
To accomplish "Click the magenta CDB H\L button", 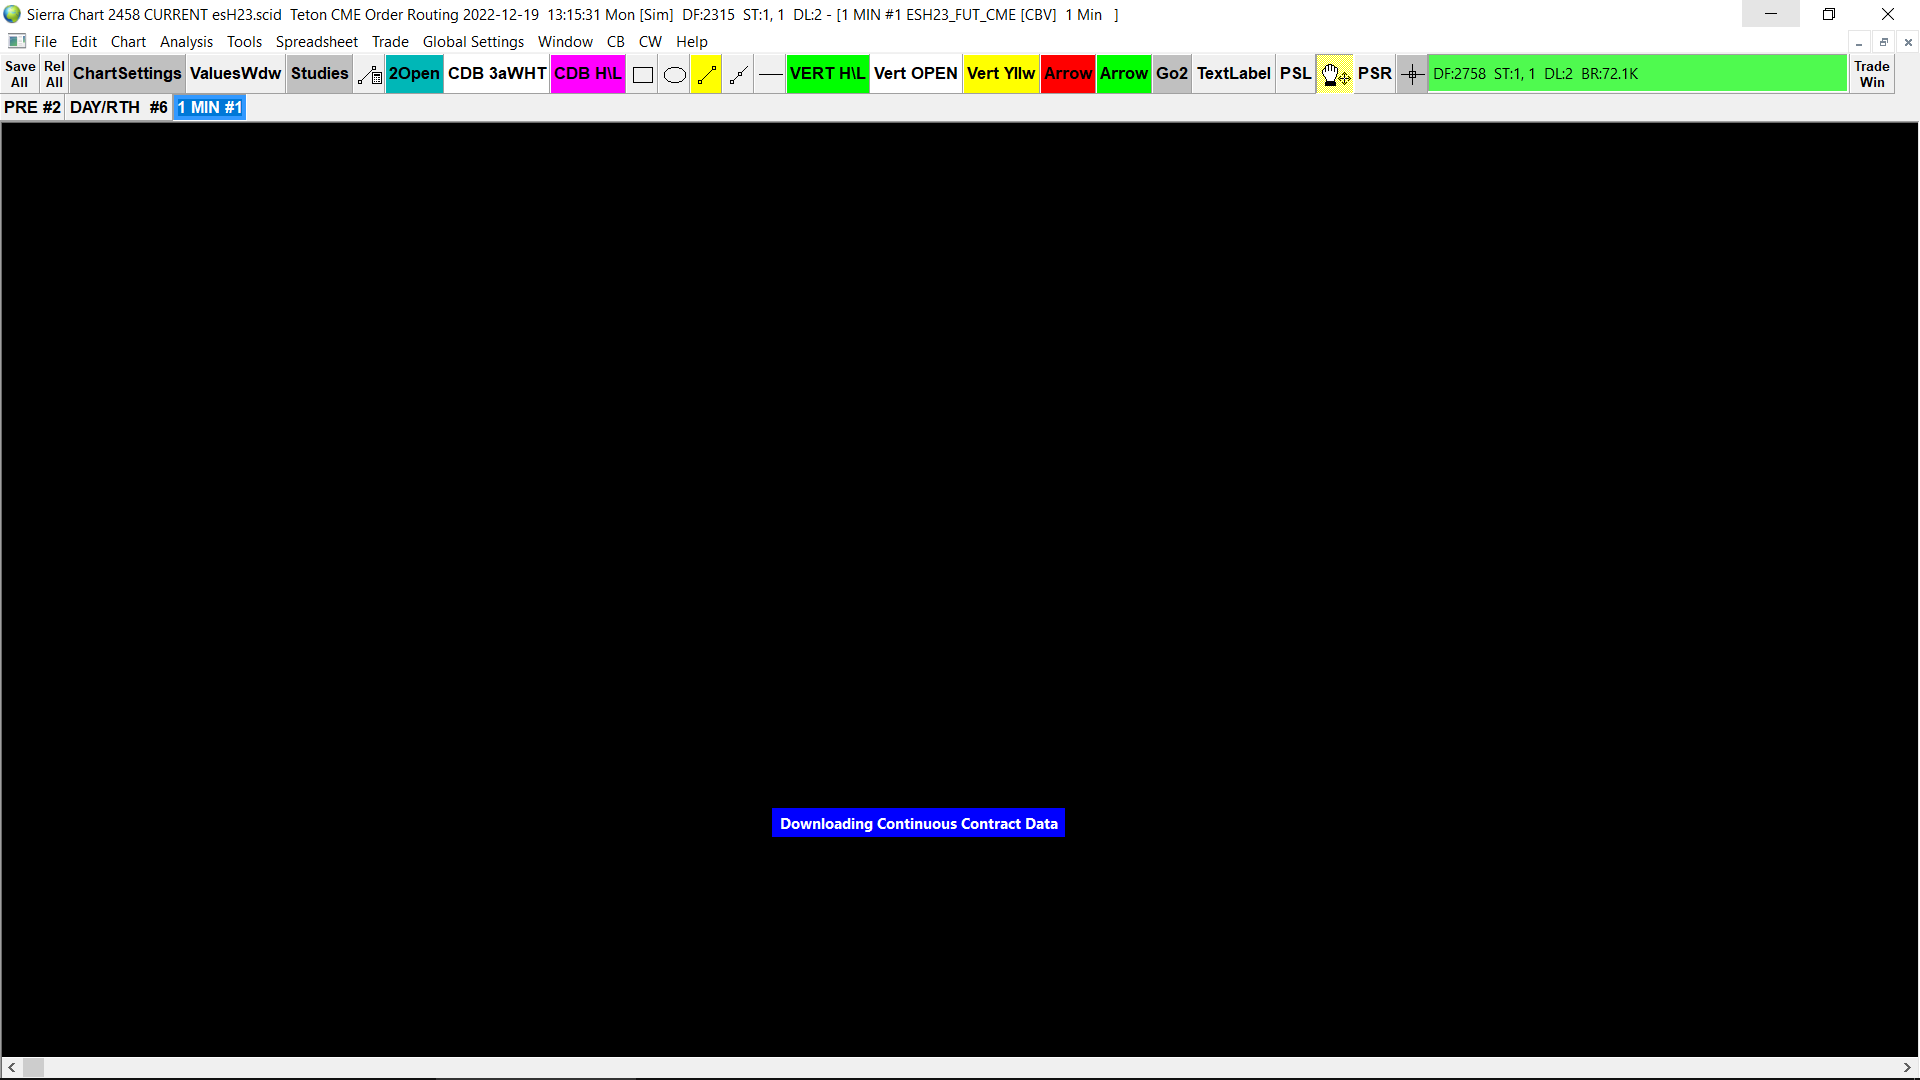I will click(587, 74).
